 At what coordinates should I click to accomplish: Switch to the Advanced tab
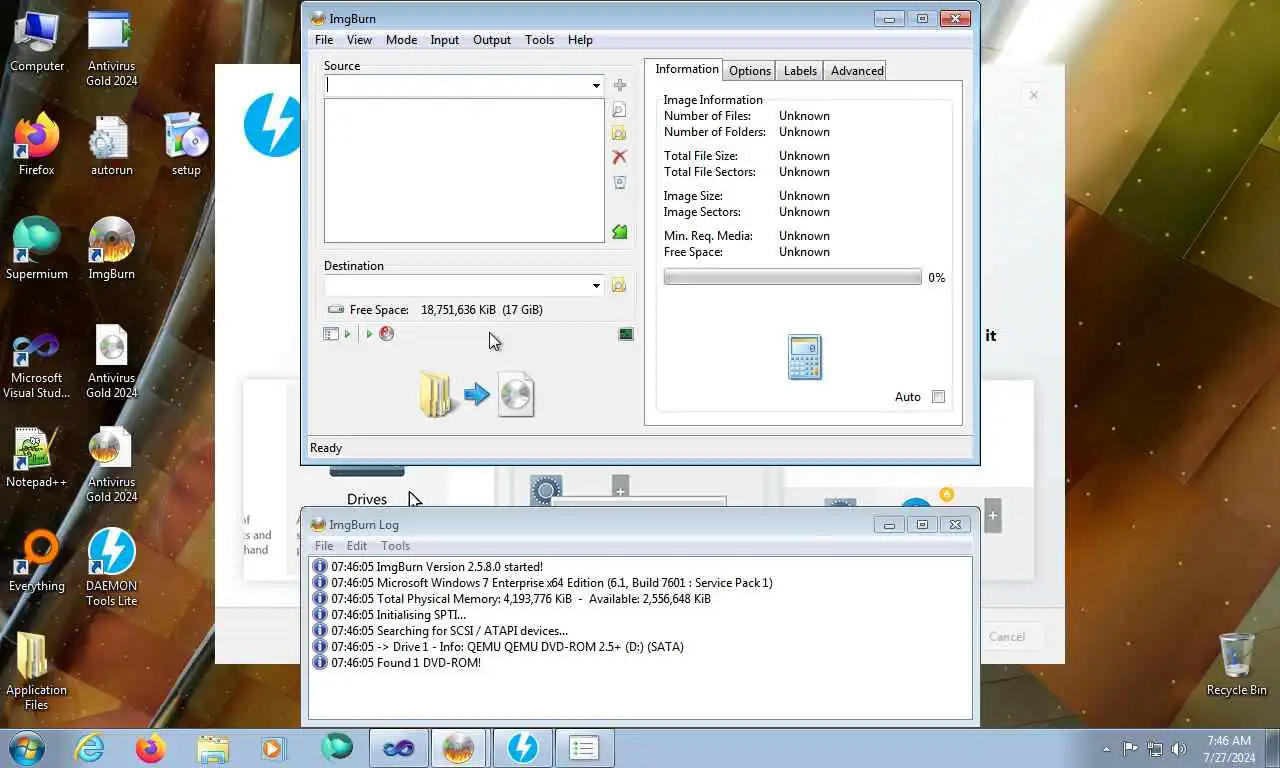(x=857, y=71)
